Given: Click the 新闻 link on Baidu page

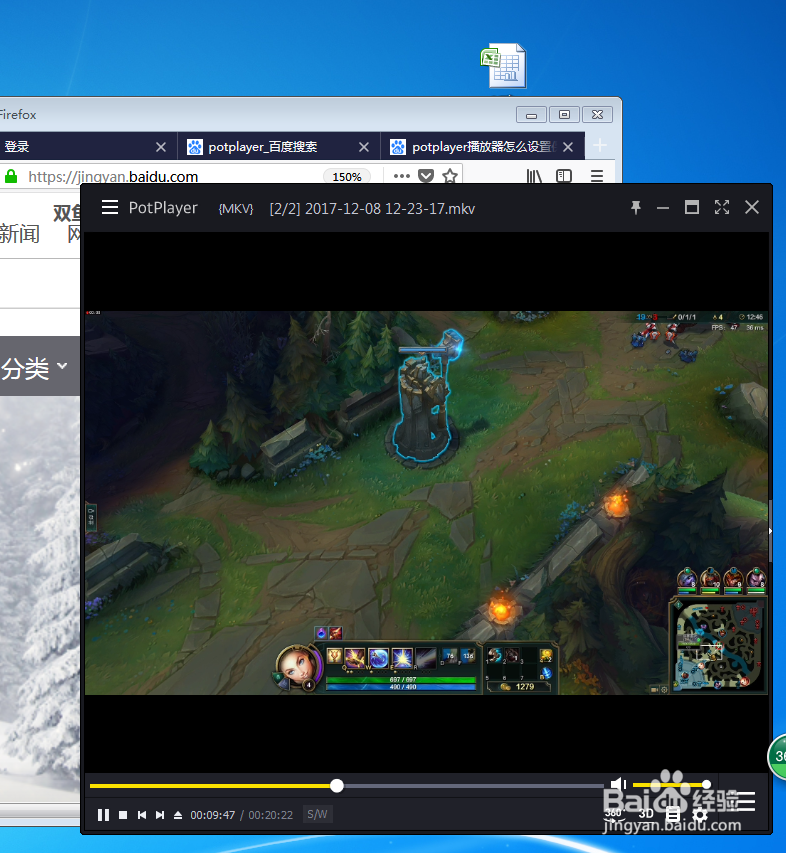Looking at the screenshot, I should click(20, 234).
